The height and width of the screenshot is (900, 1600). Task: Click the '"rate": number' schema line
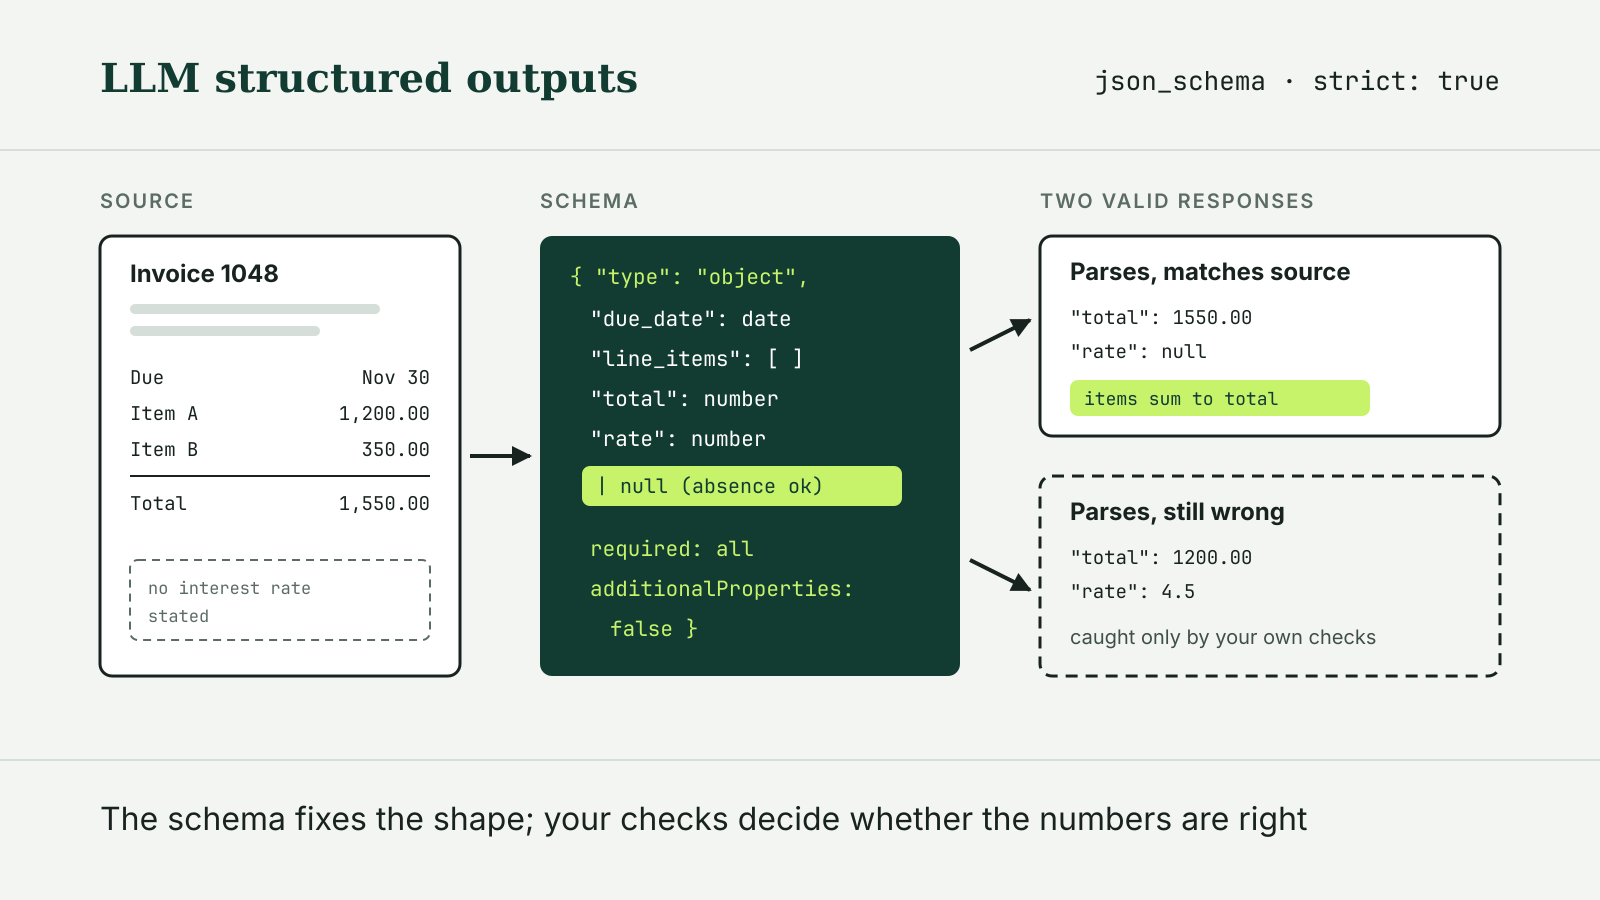point(678,439)
